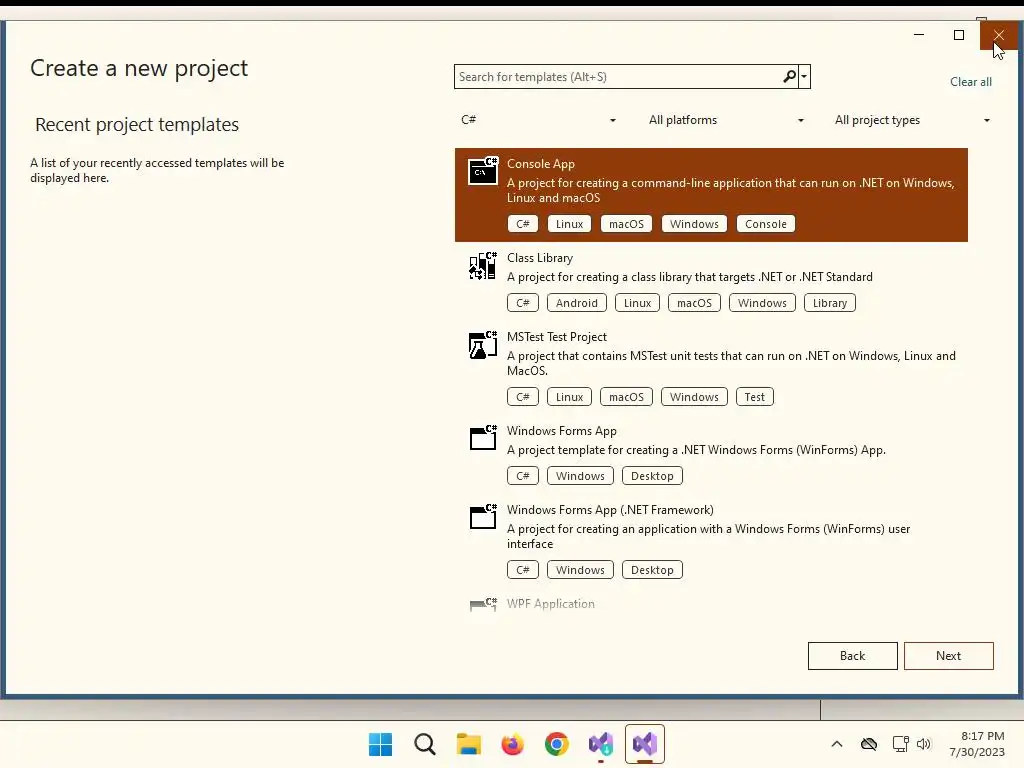Open the All project types dropdown
The width and height of the screenshot is (1024, 768).
pos(912,120)
